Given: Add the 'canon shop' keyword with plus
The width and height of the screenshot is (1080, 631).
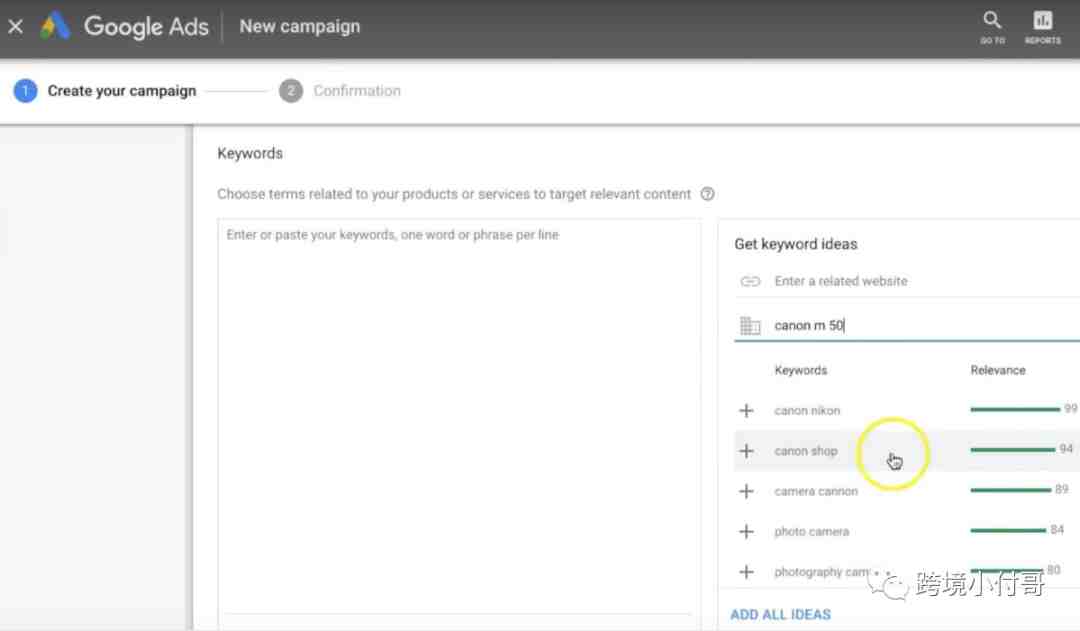Looking at the screenshot, I should click(x=746, y=451).
